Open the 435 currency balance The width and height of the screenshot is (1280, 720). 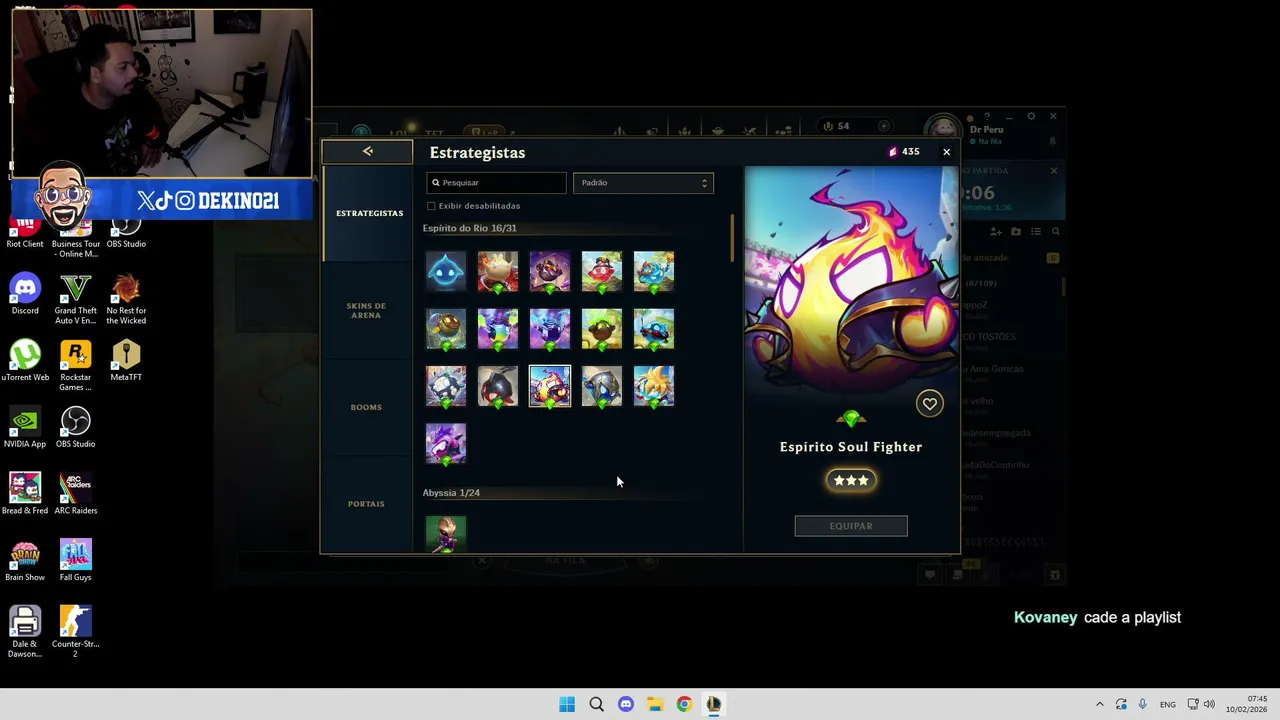(x=904, y=152)
